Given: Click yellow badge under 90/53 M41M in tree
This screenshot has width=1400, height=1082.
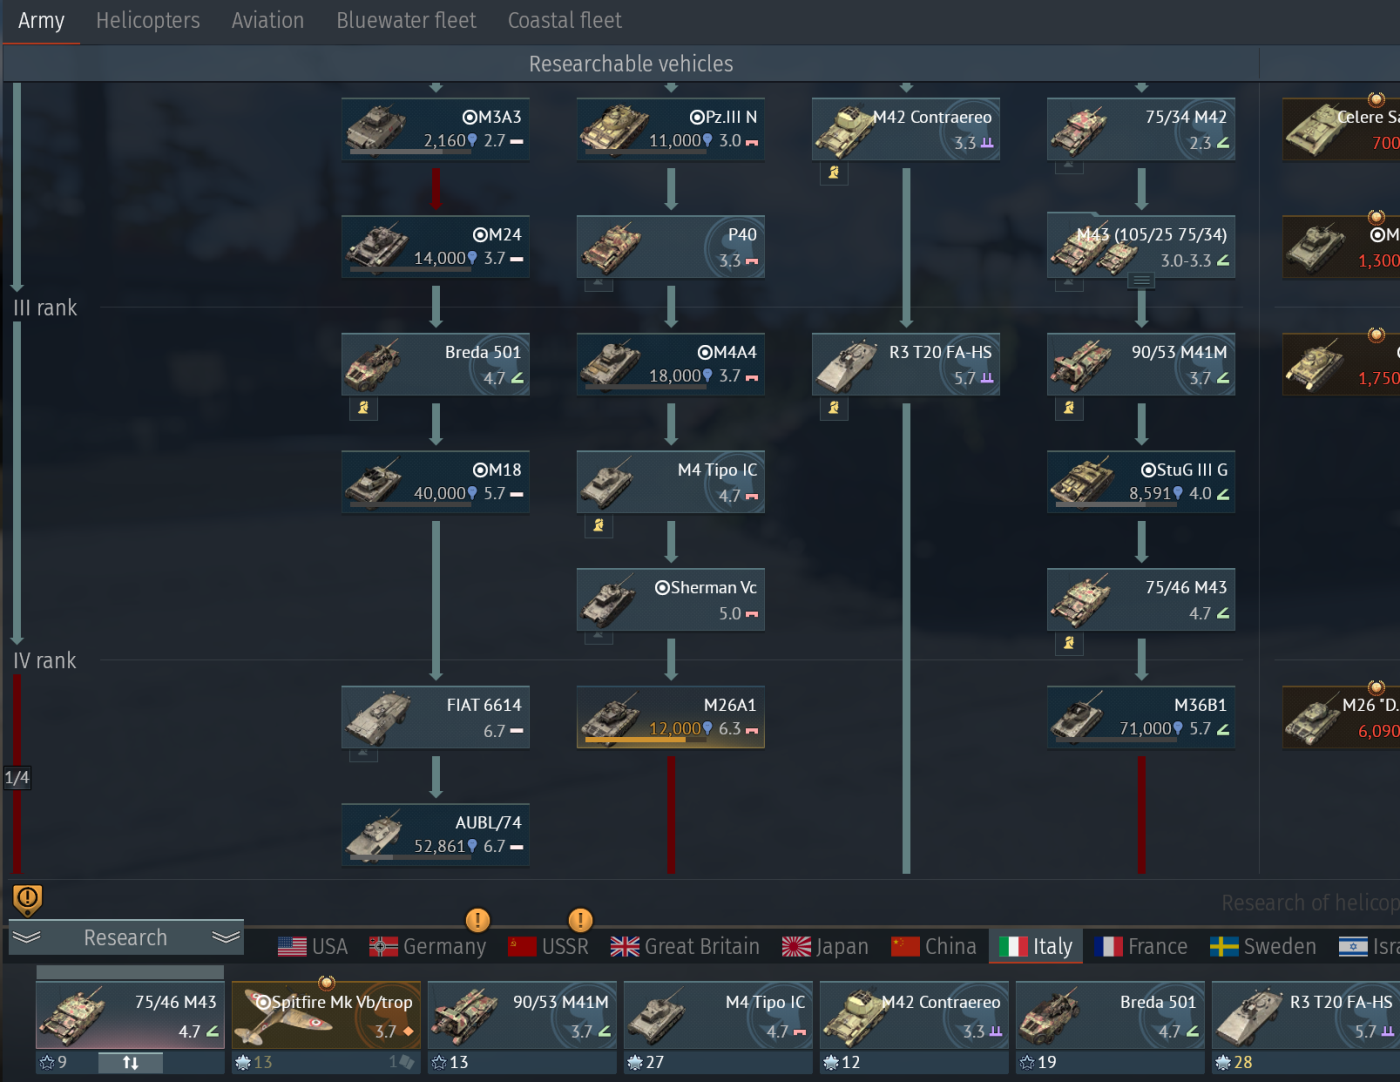Looking at the screenshot, I should click(x=1069, y=408).
